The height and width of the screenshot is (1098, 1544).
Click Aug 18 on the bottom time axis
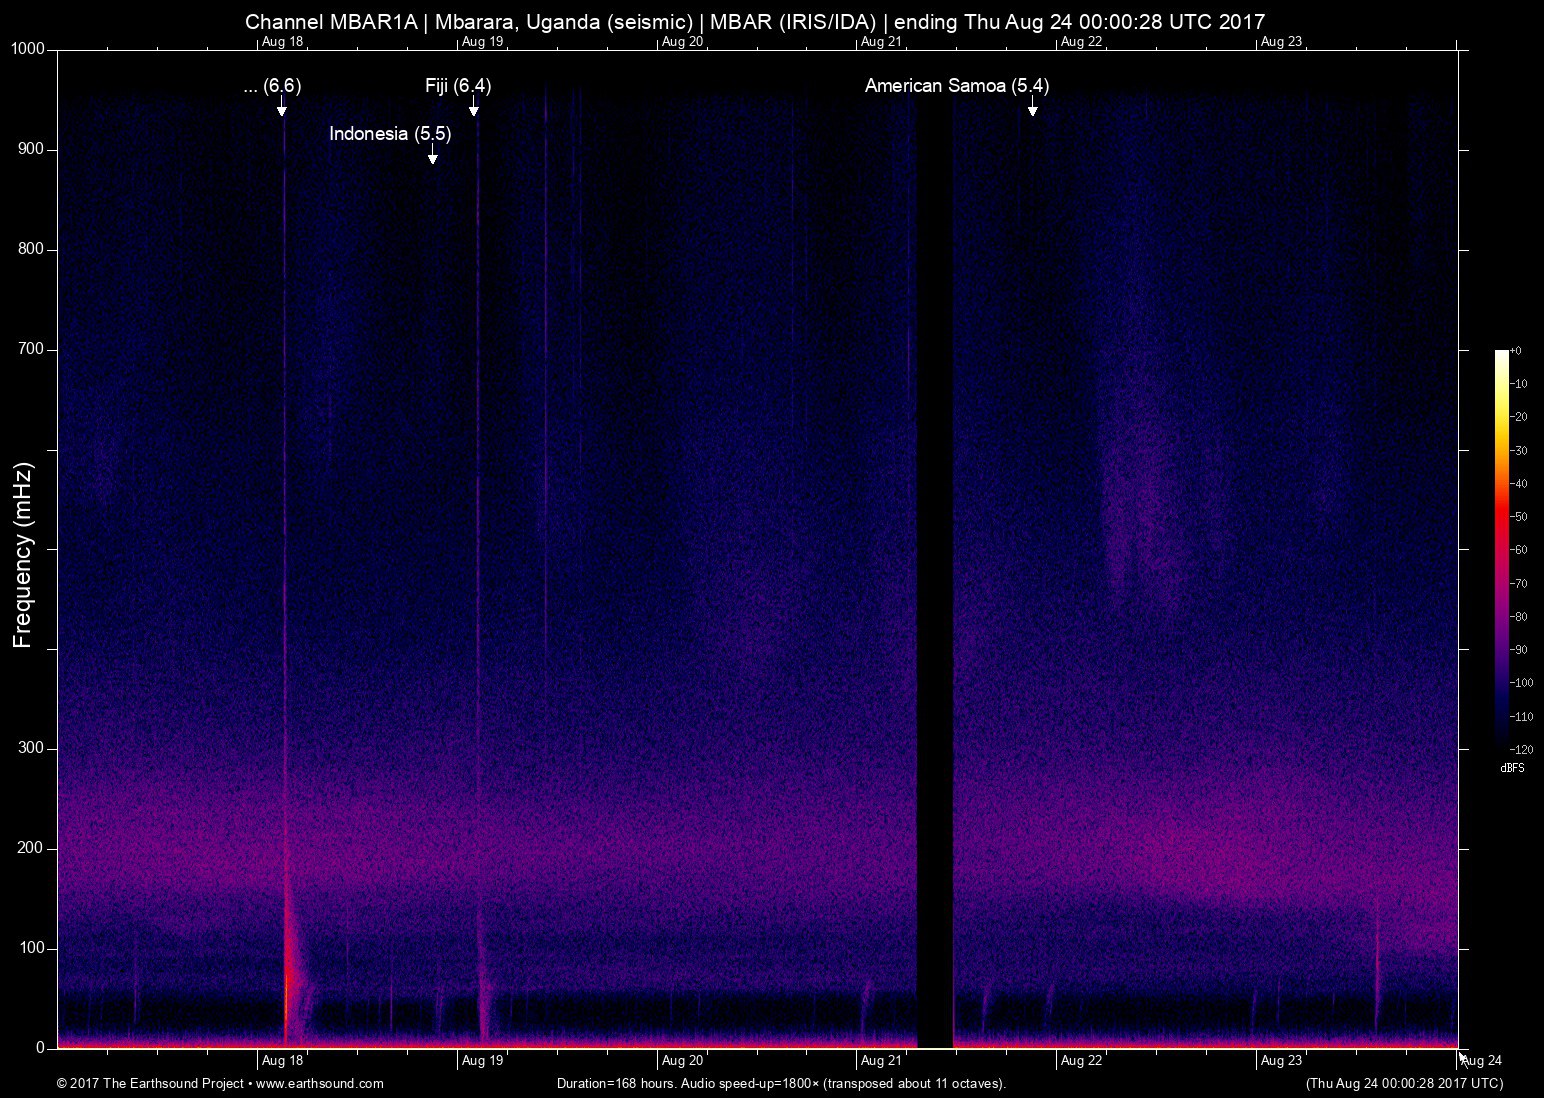click(x=282, y=1061)
